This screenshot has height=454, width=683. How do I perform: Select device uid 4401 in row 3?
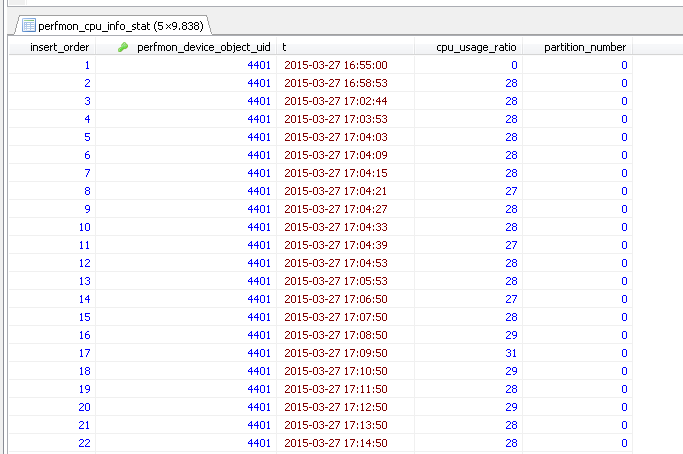[186, 101]
